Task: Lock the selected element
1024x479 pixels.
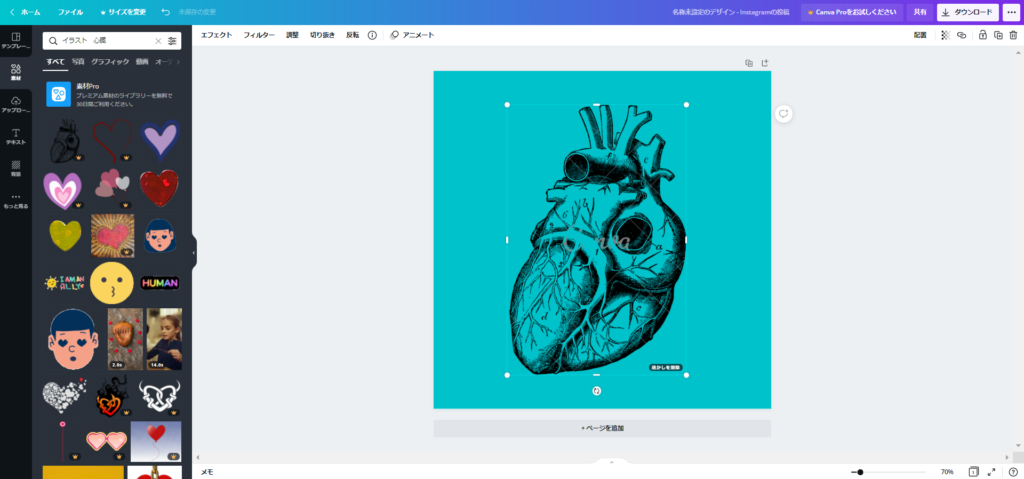Action: tap(982, 35)
